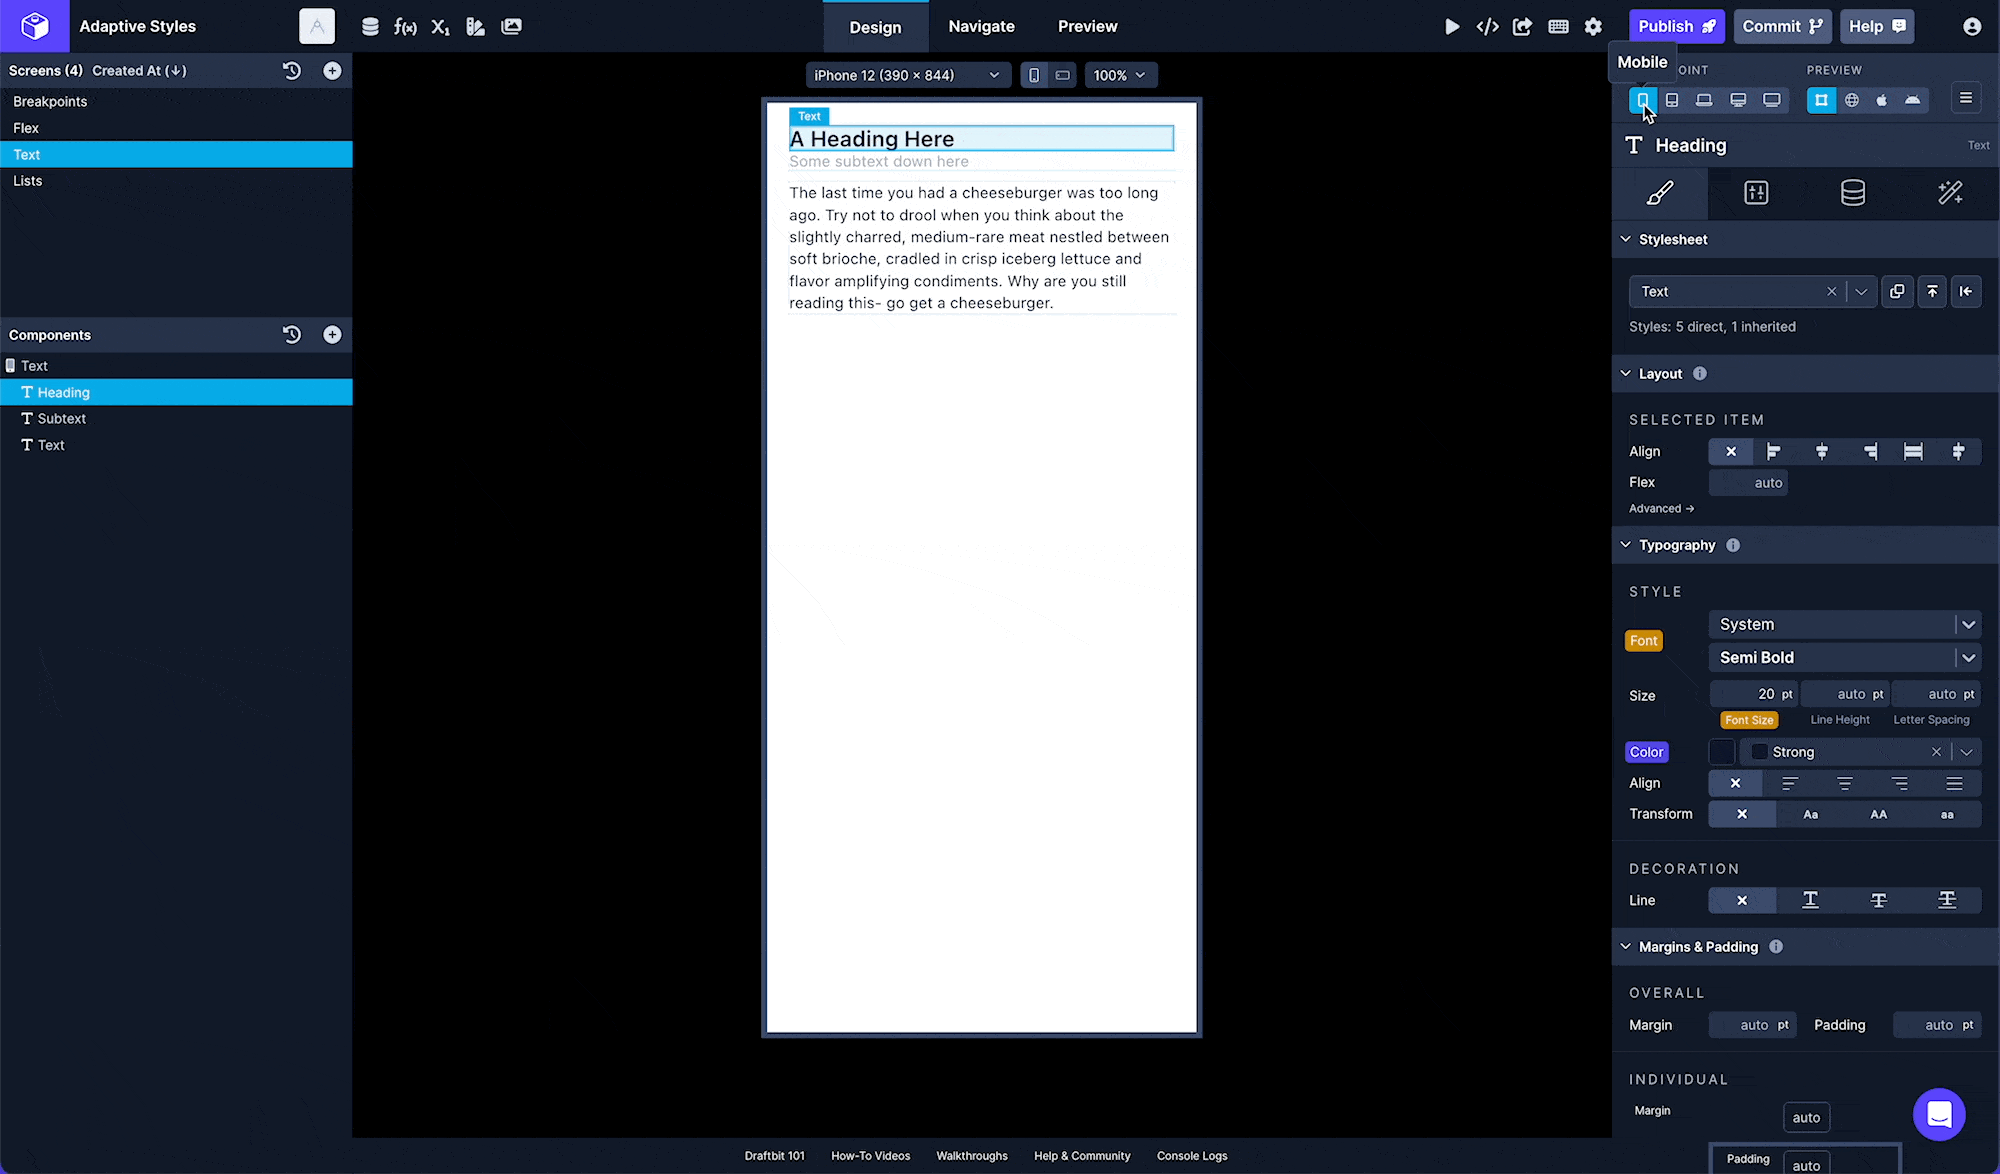Collapse the Typography section

[1626, 545]
